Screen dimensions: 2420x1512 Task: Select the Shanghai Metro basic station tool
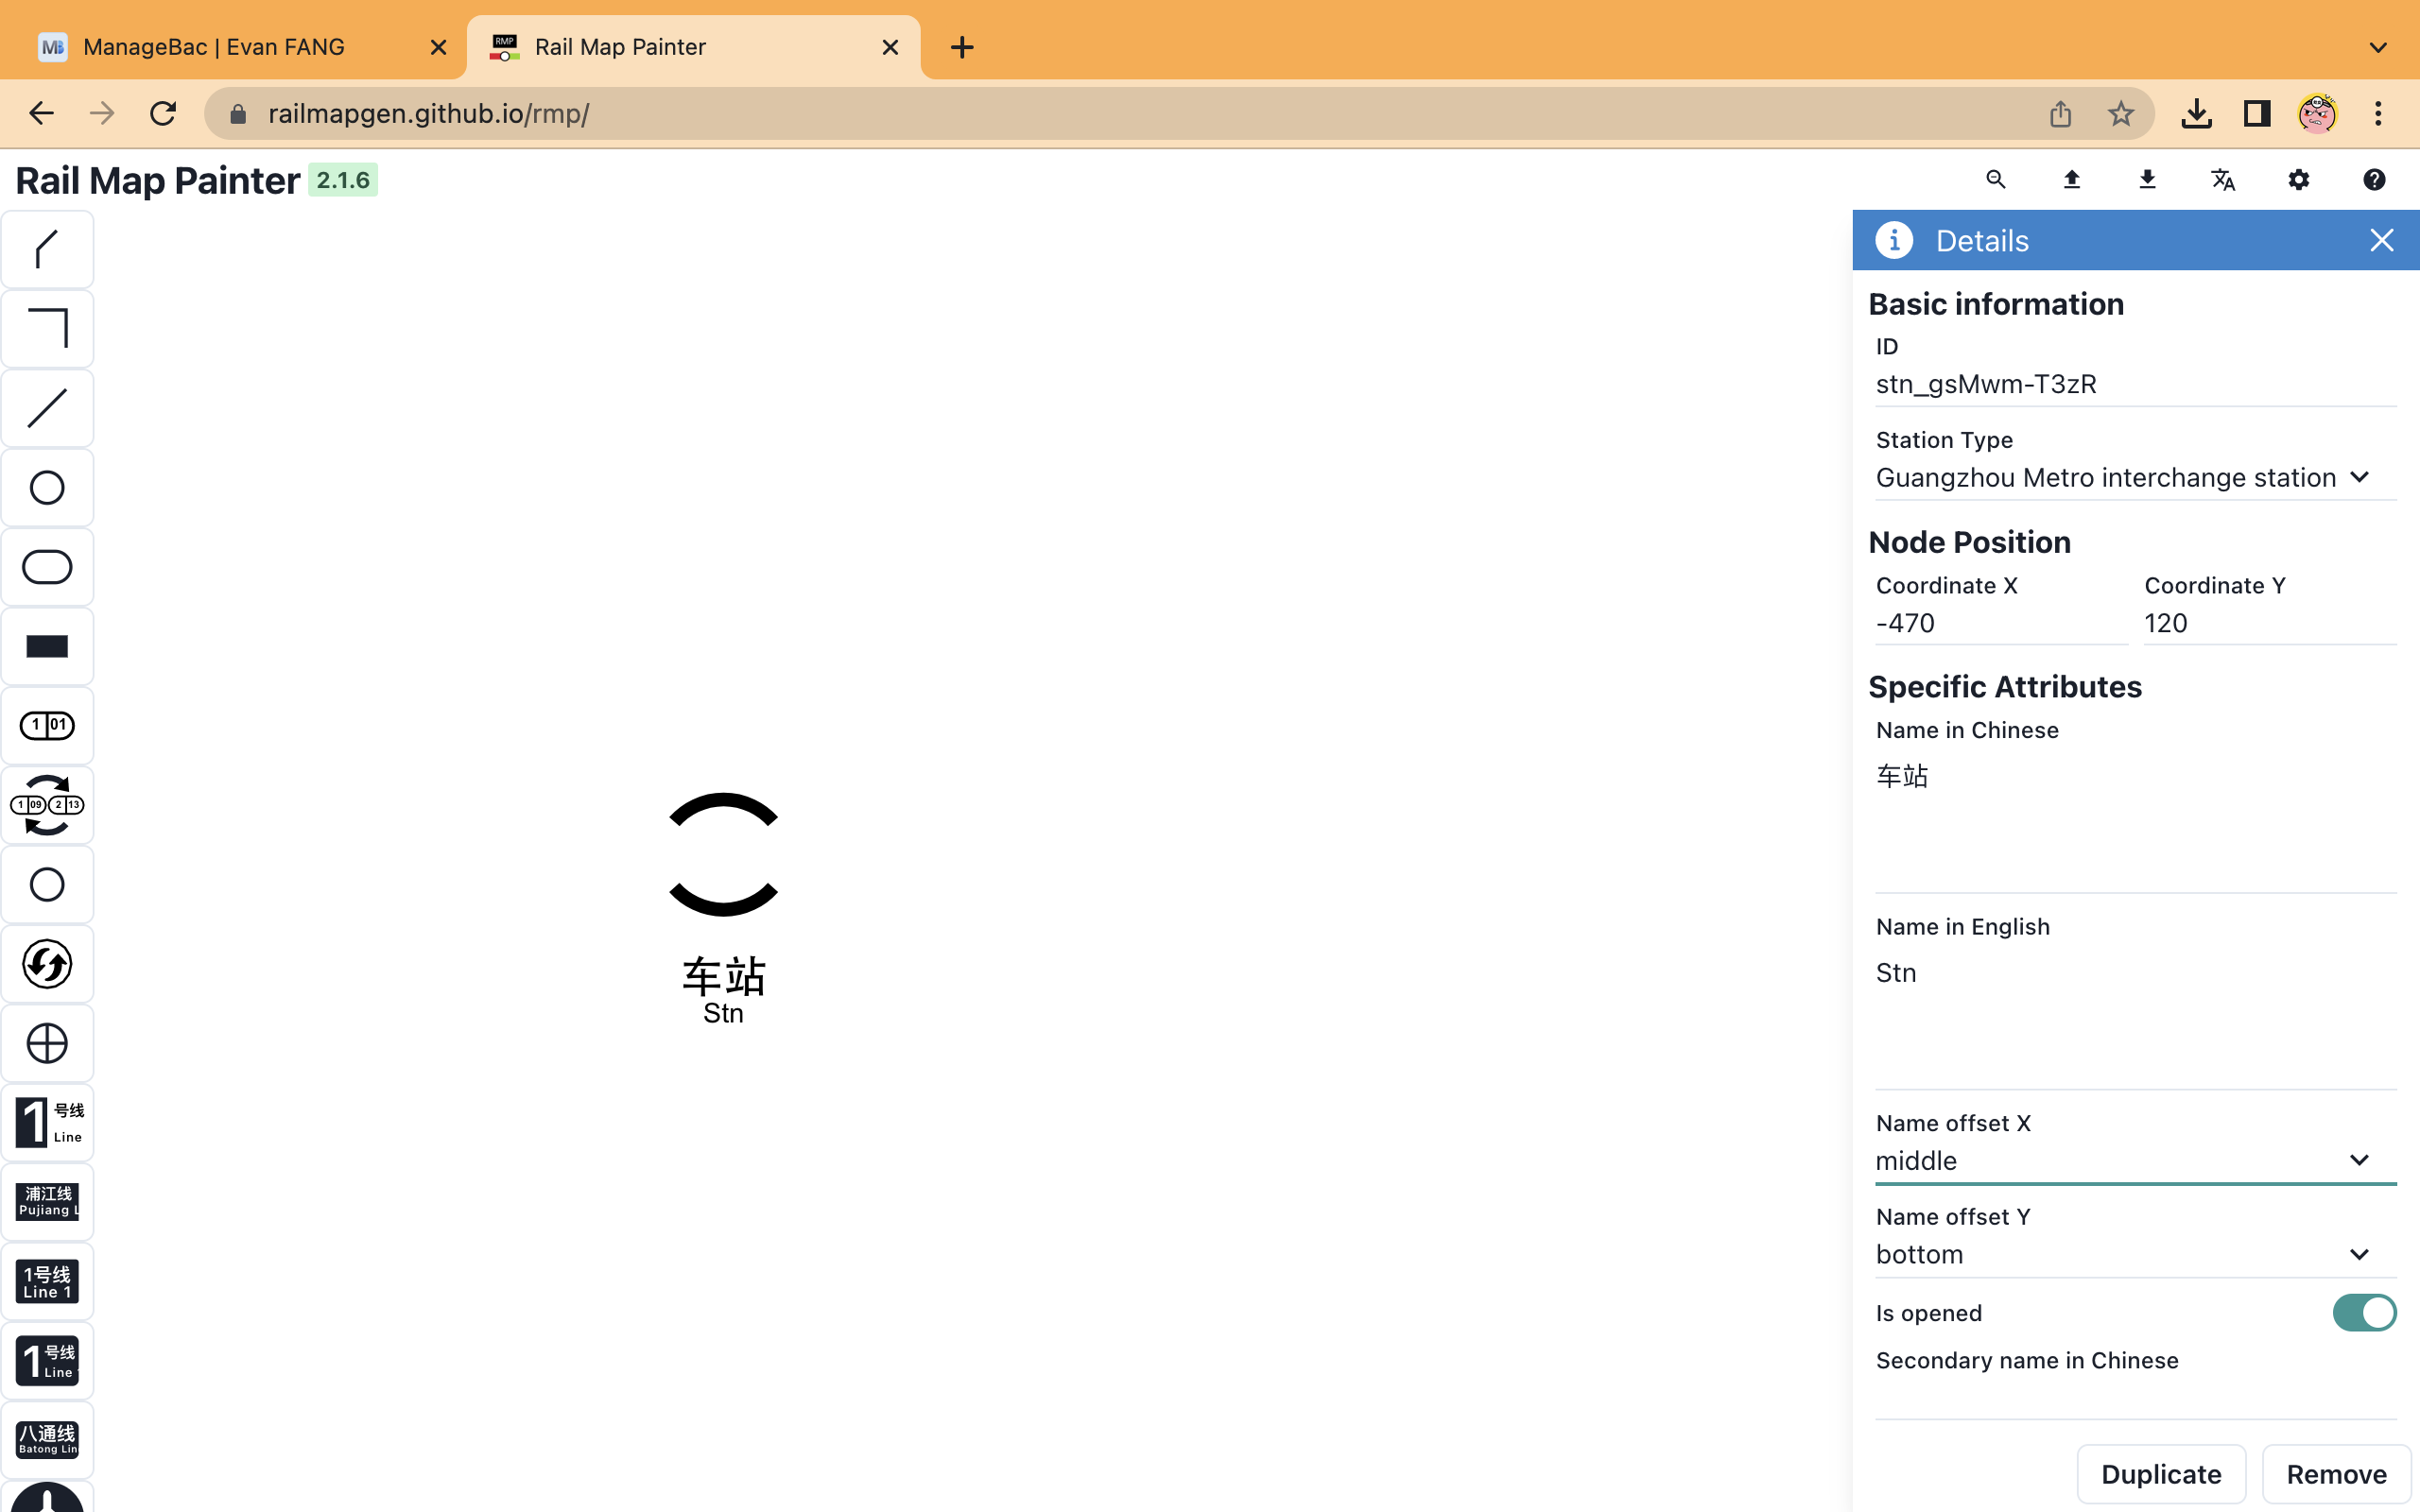[x=47, y=488]
